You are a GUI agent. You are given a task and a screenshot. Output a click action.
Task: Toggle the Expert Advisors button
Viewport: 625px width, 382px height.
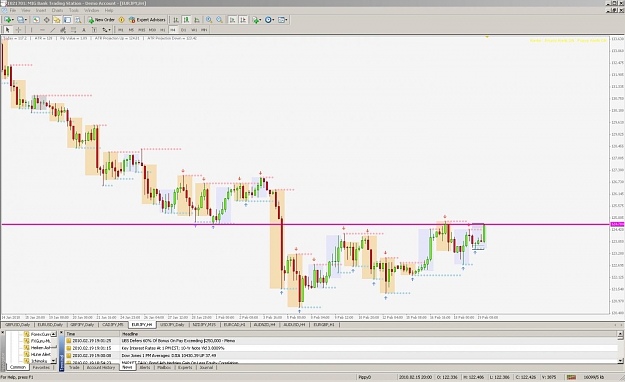[x=147, y=20]
